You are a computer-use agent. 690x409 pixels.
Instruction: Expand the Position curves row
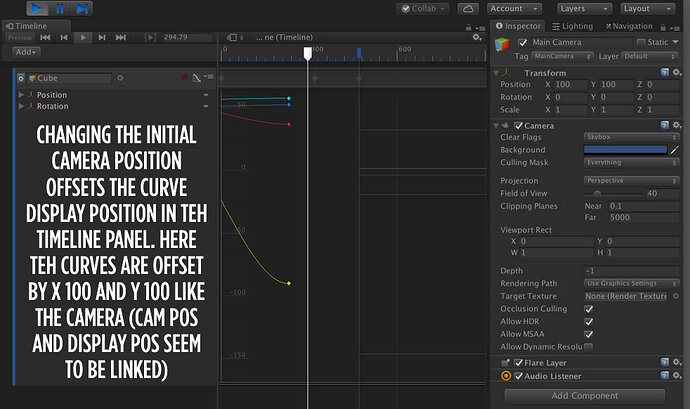[21, 95]
